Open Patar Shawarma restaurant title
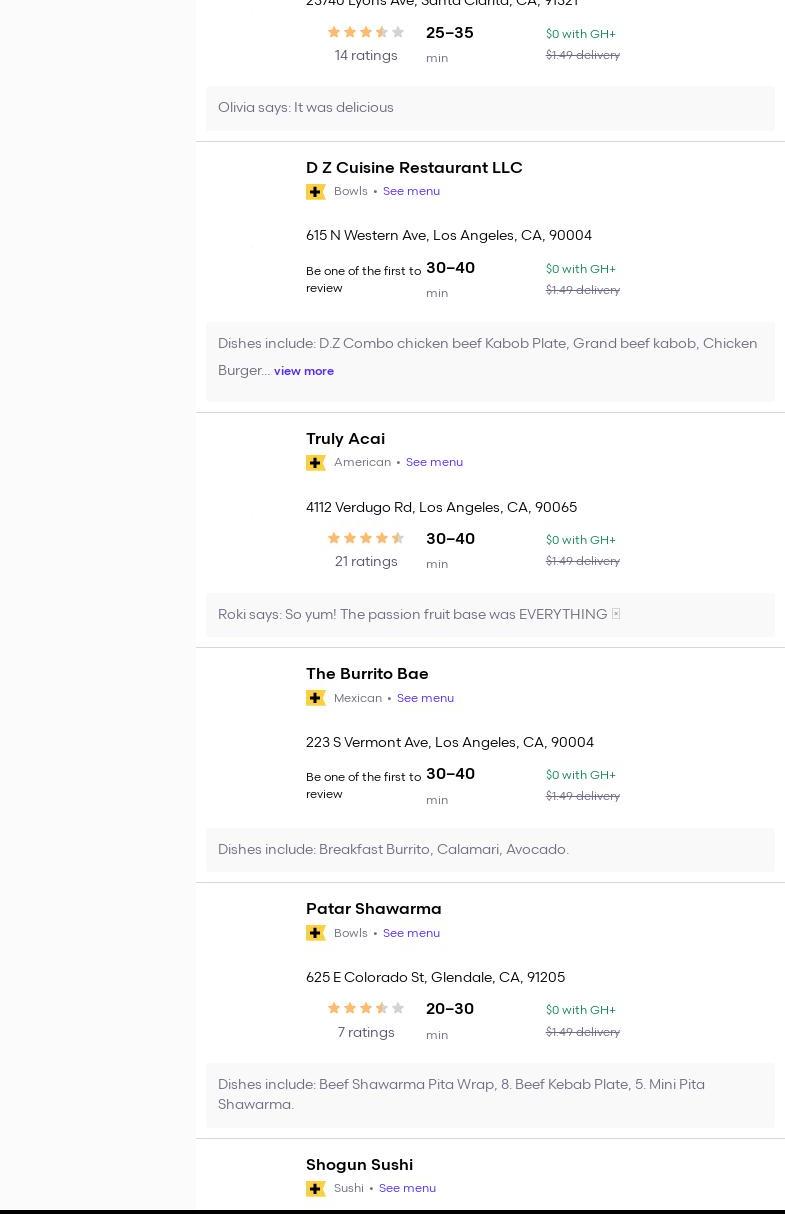The height and width of the screenshot is (1214, 785). tap(373, 909)
